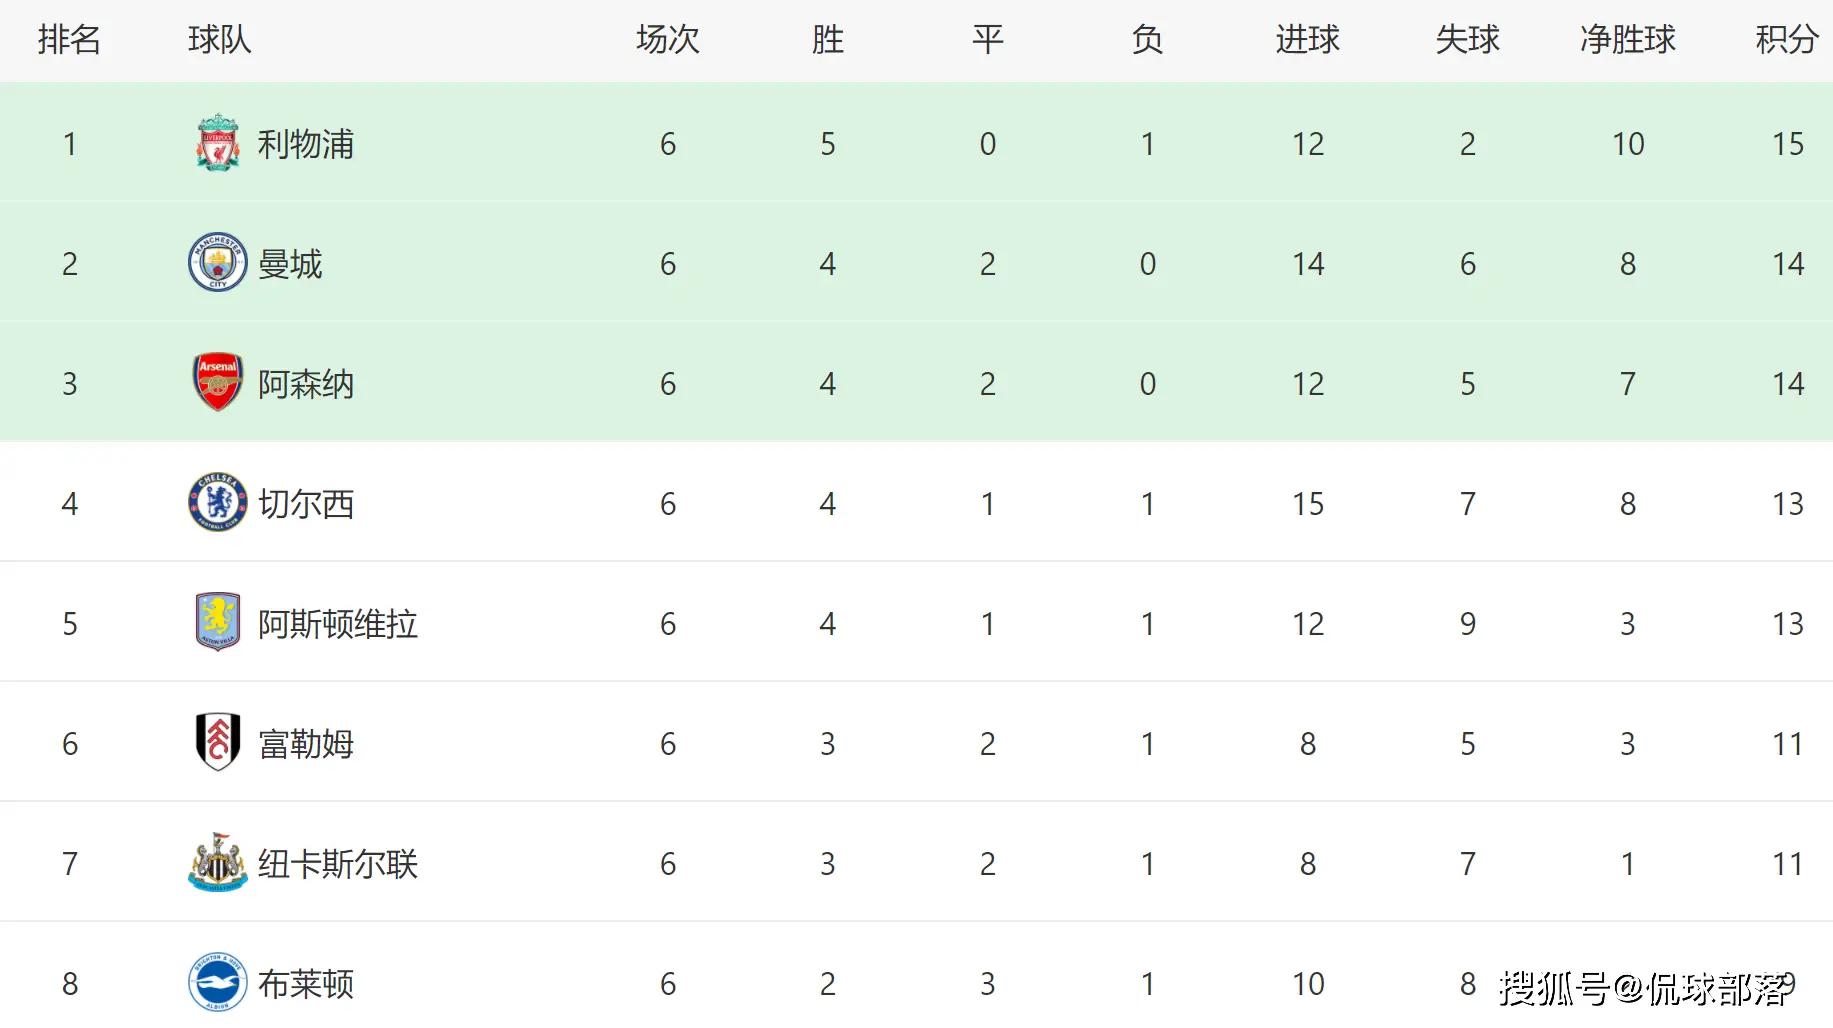This screenshot has height=1028, width=1833.
Task: Select the 纽卡斯尔联 team name
Action: coord(338,864)
